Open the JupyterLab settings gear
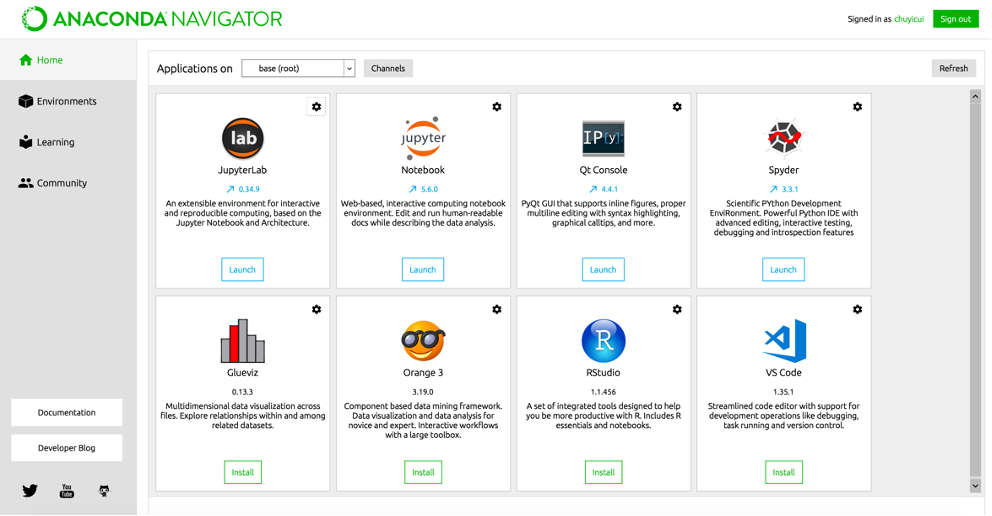The width and height of the screenshot is (992, 516). 316,107
